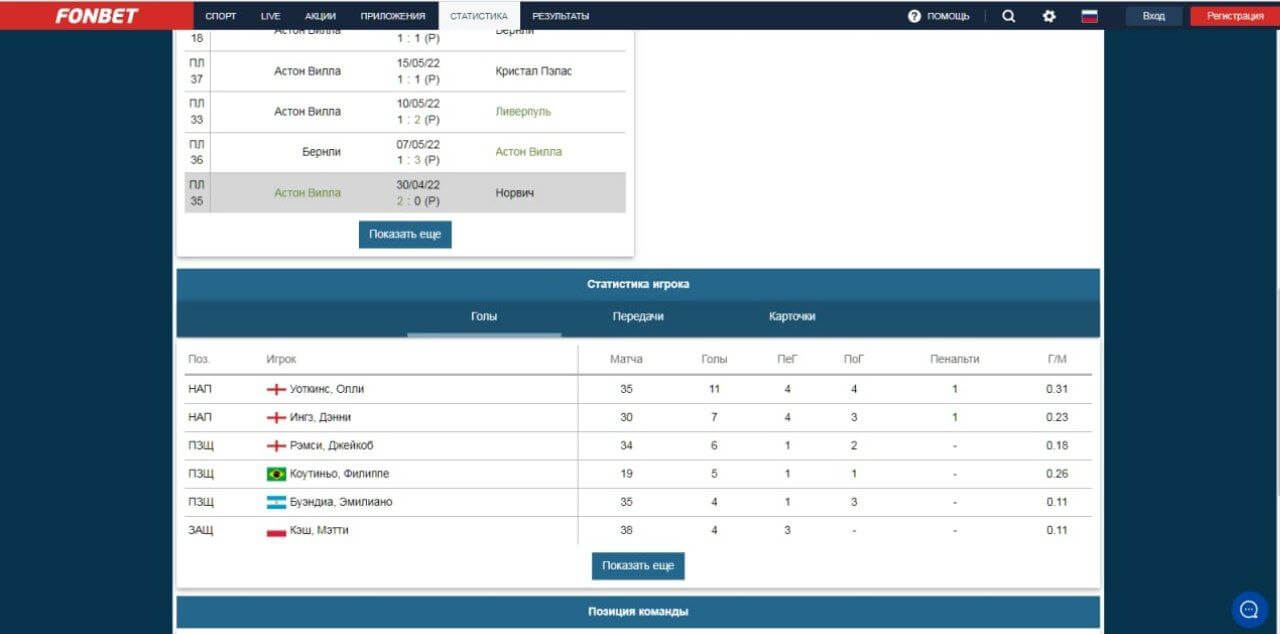Switch to the Передачи tab
This screenshot has width=1280, height=634.
coord(638,316)
